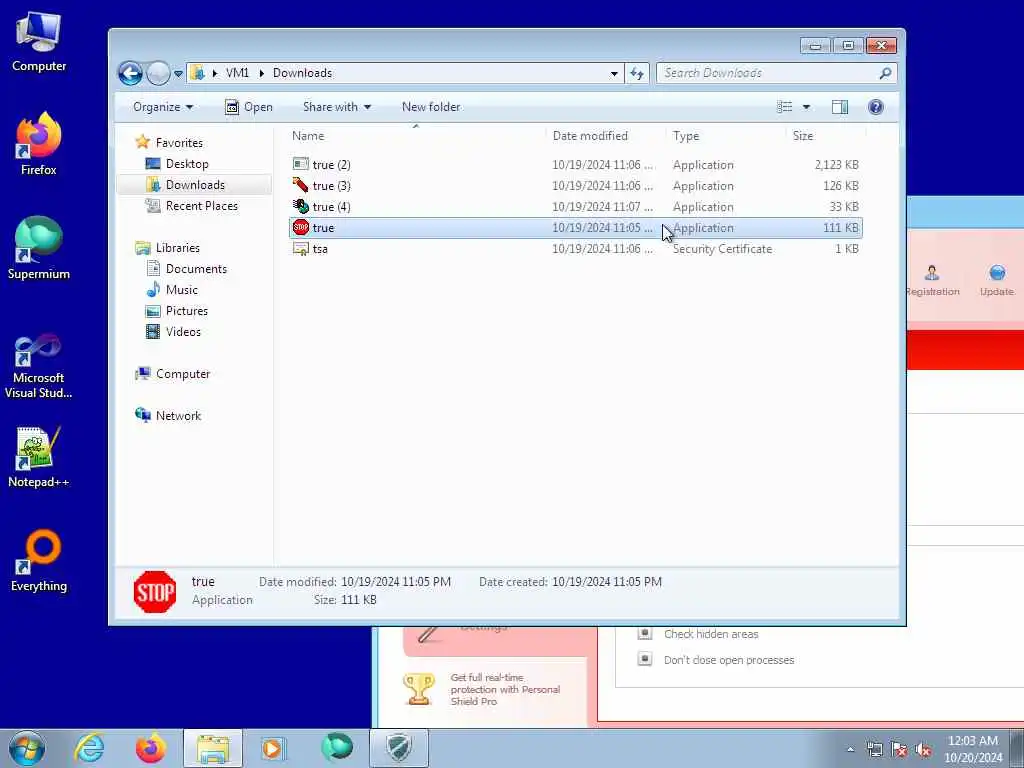Open the Action Center flag tray icon
Viewport: 1024px width, 768px height.
point(899,750)
